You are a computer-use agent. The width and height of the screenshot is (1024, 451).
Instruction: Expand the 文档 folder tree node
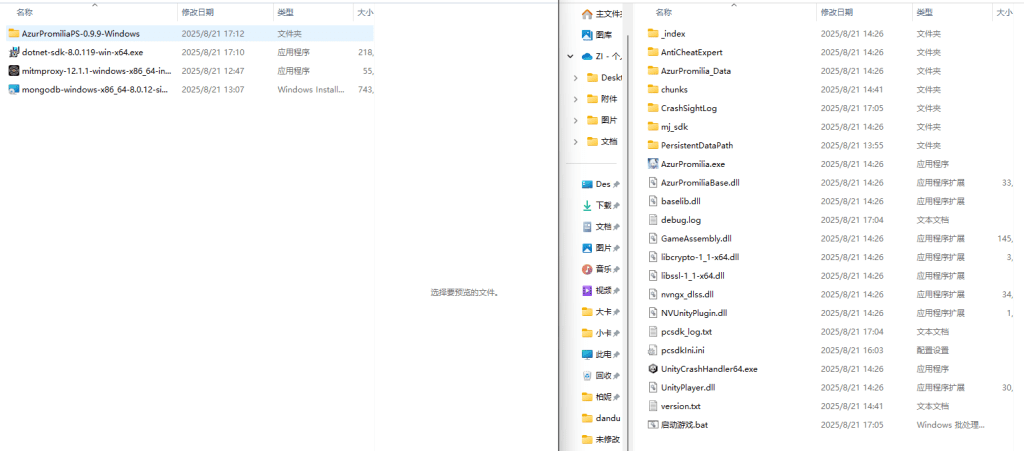576,142
